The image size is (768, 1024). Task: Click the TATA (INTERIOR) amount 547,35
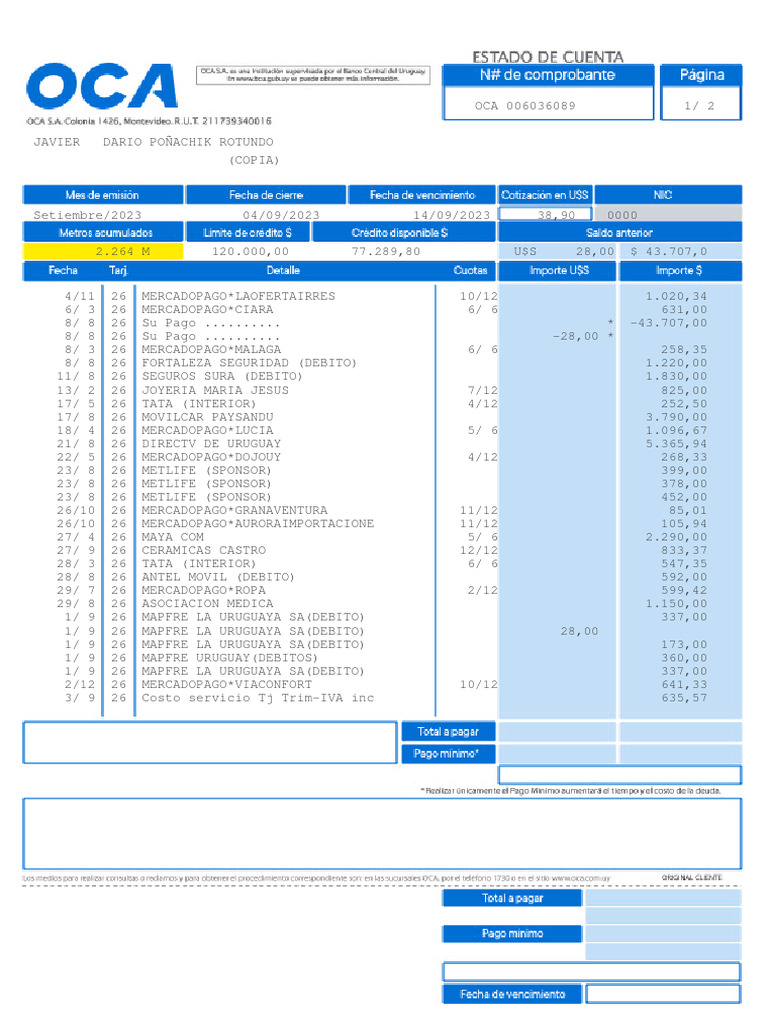[x=684, y=564]
